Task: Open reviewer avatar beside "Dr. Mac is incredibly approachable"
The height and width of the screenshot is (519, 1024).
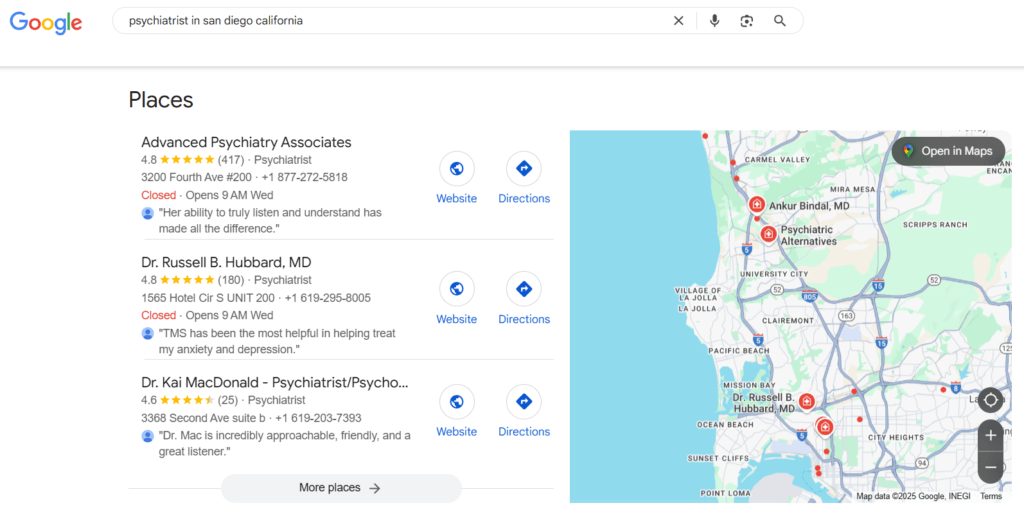Action: [x=148, y=436]
